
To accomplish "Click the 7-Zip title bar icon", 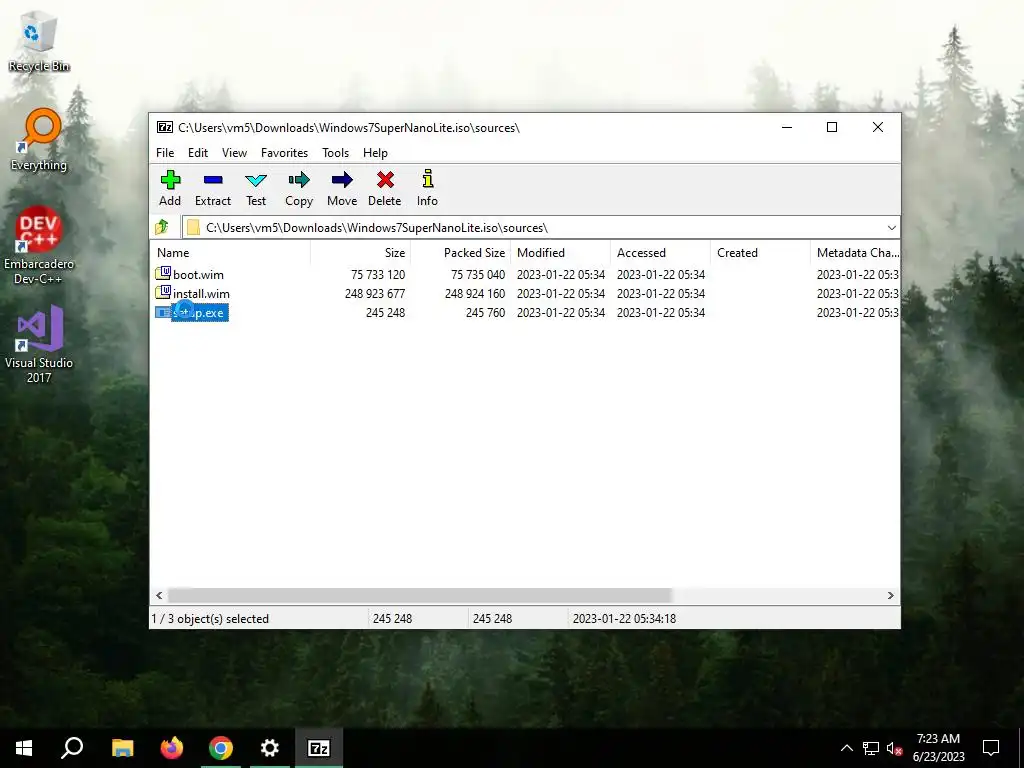I will (x=165, y=127).
